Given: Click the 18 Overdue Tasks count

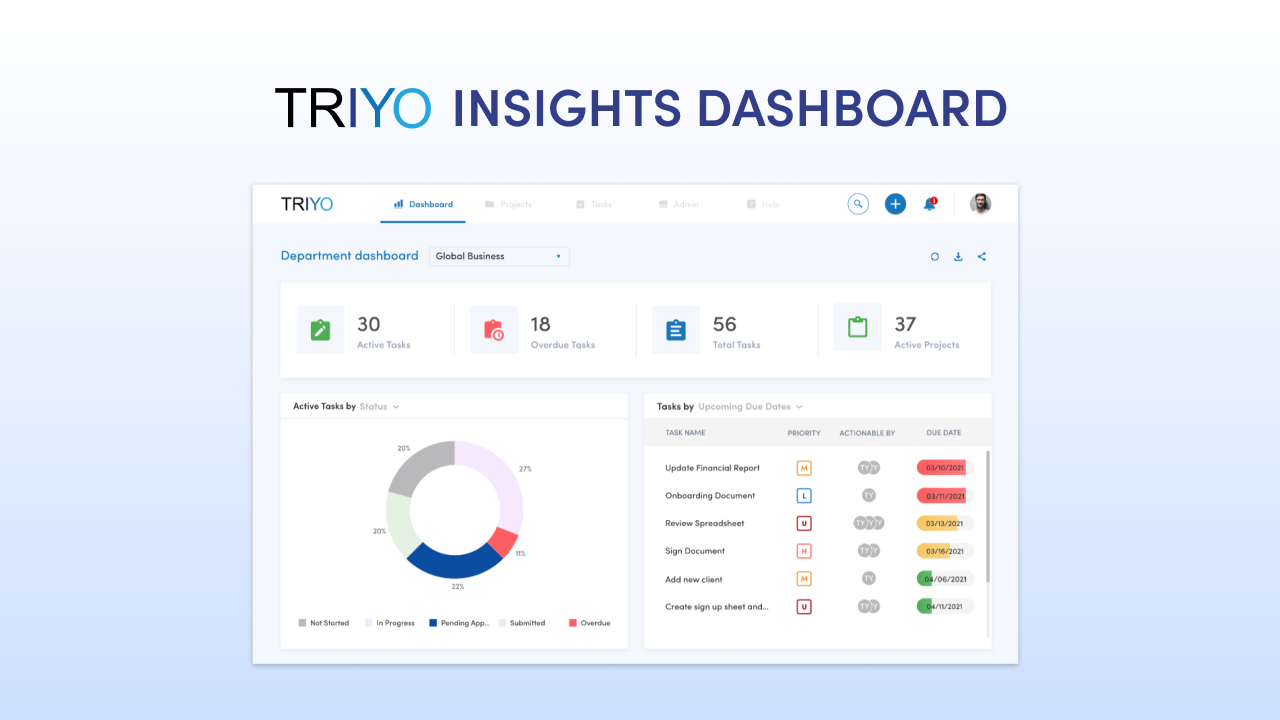Looking at the screenshot, I should [540, 324].
